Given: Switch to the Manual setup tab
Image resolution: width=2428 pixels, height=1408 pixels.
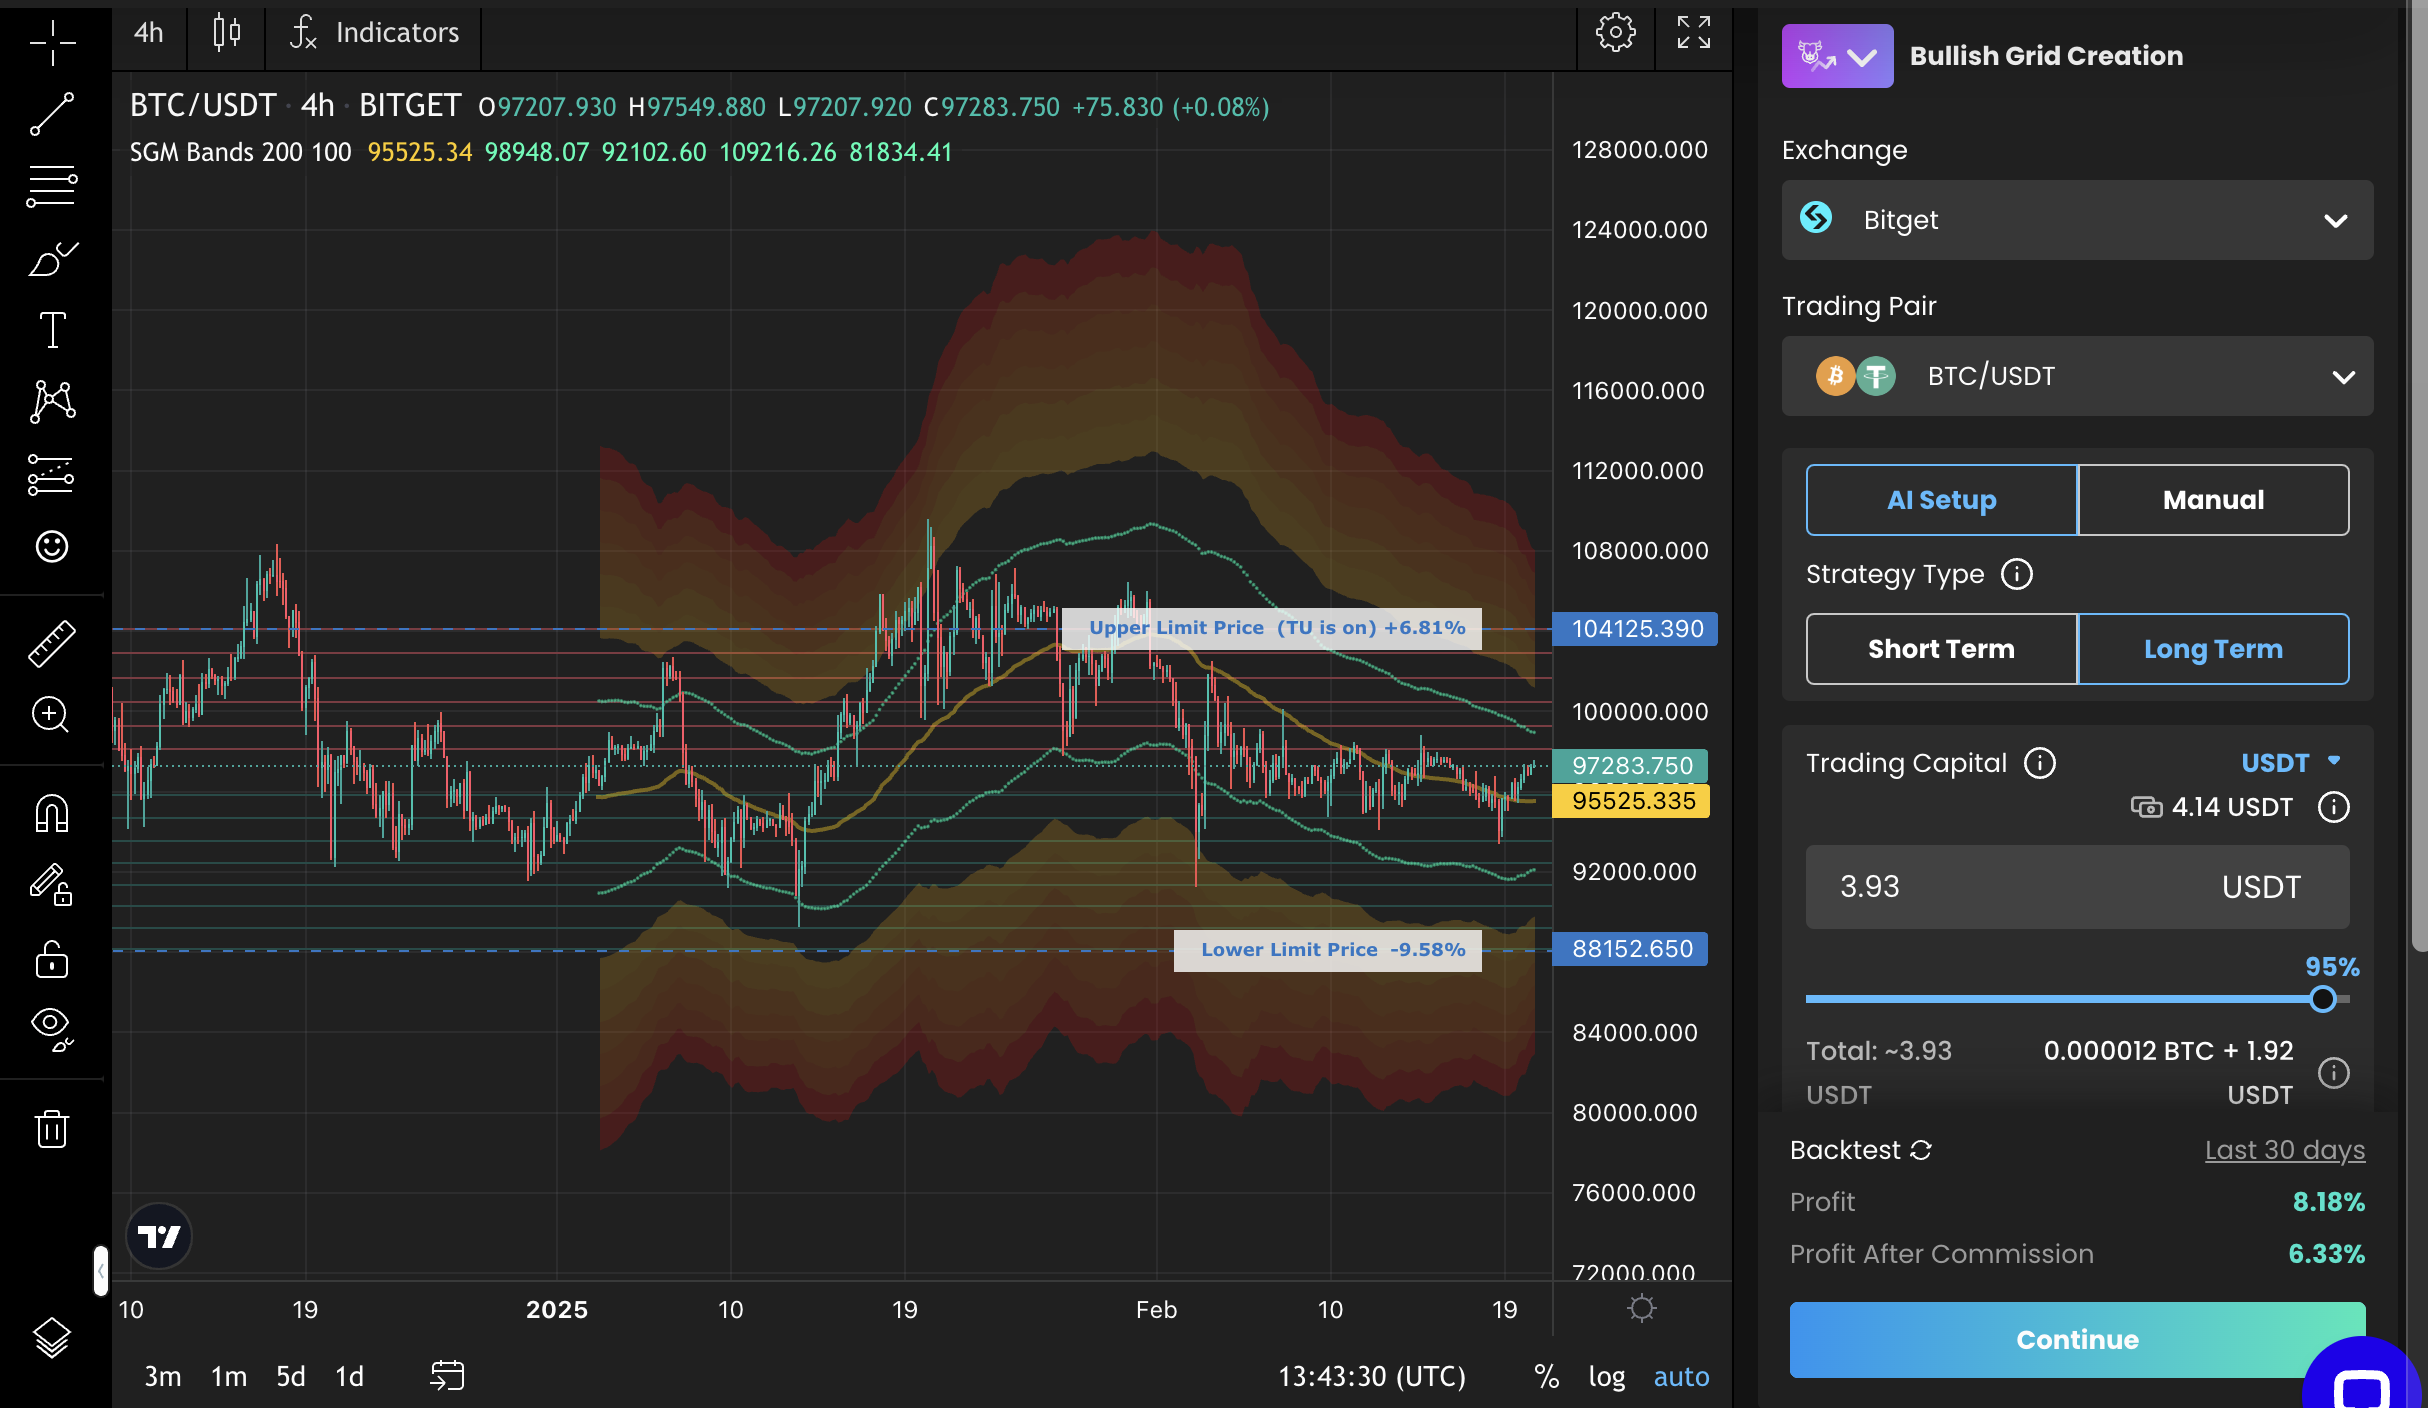Looking at the screenshot, I should click(2213, 500).
